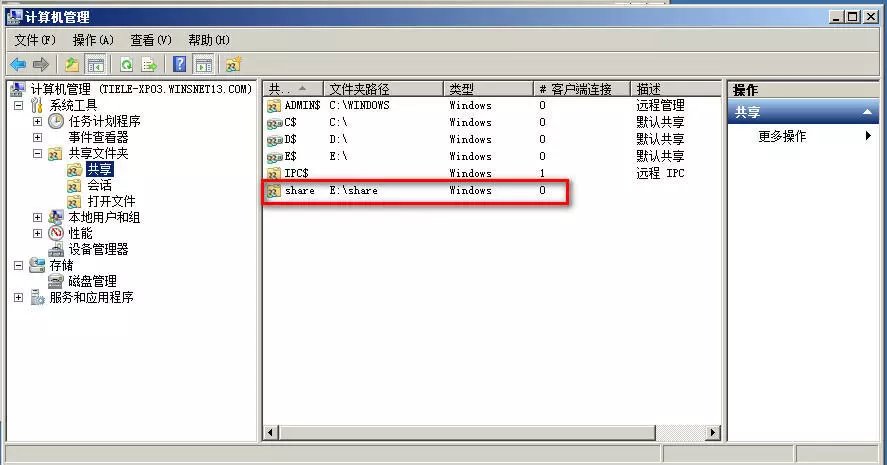Select the 磁盘管理 tree item
887x465 pixels.
point(92,281)
